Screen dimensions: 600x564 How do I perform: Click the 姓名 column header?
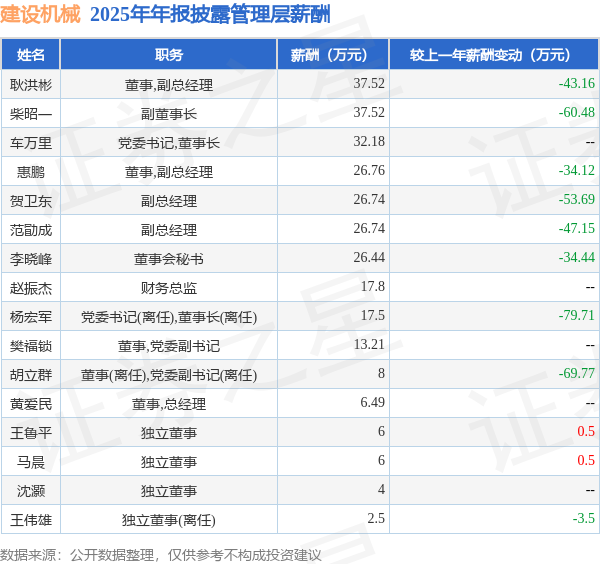point(31,54)
